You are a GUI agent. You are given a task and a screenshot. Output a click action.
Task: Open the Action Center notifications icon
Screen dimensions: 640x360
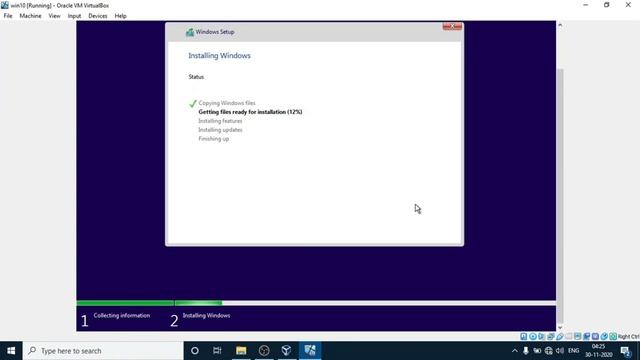[626, 351]
